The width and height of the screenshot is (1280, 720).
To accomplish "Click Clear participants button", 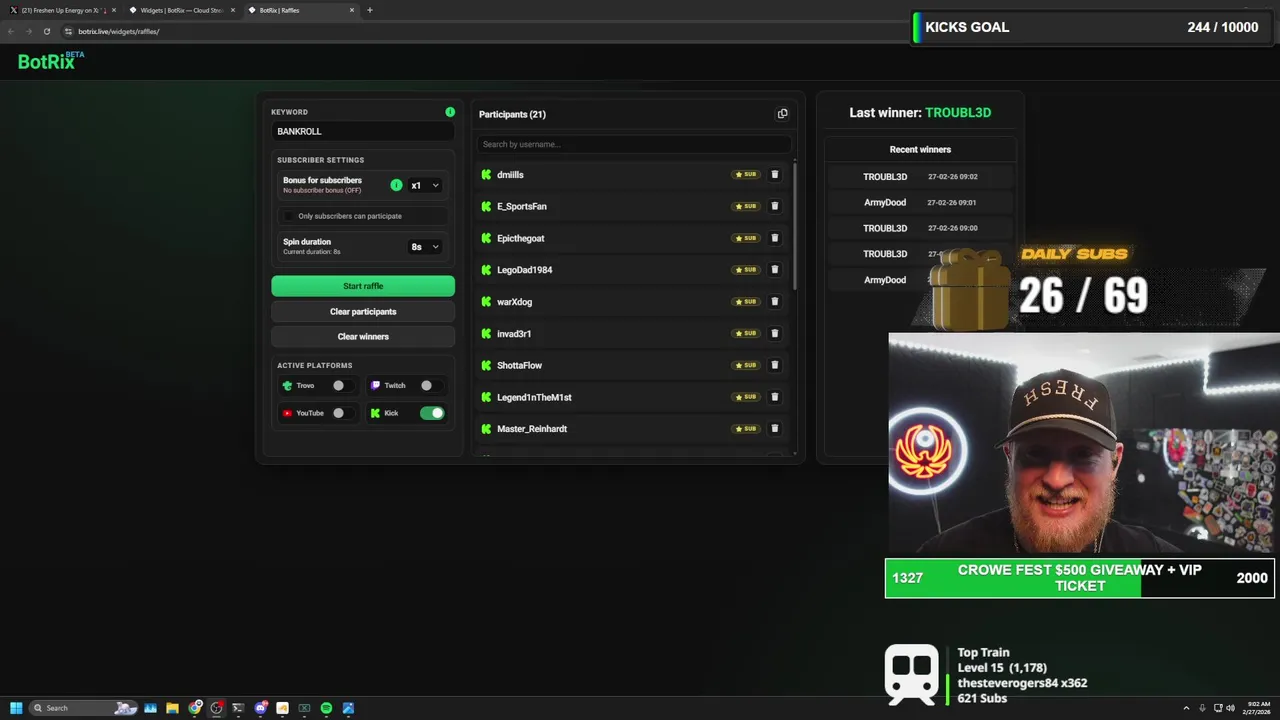I will click(x=363, y=311).
